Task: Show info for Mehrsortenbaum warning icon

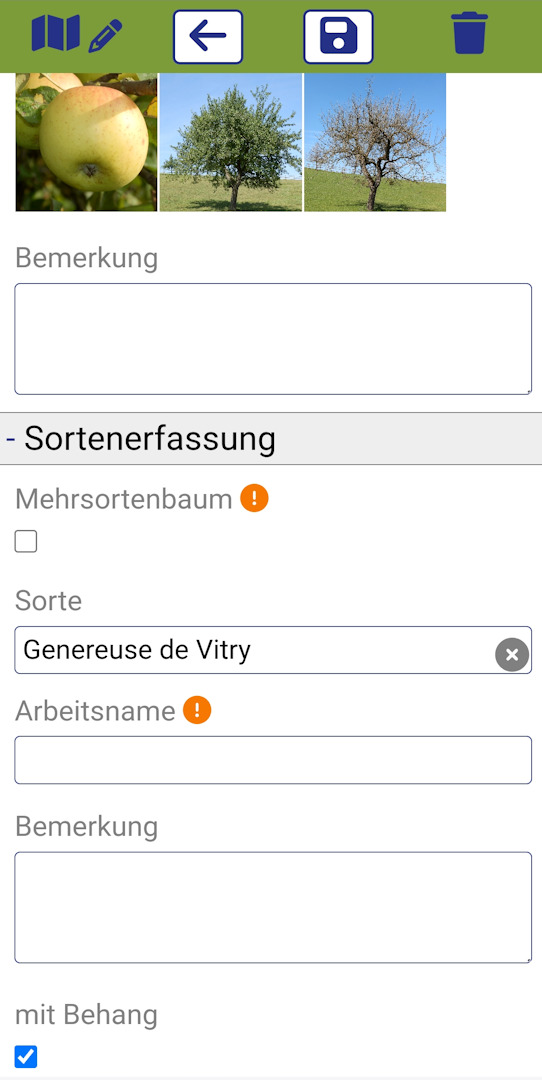Action: tap(254, 499)
